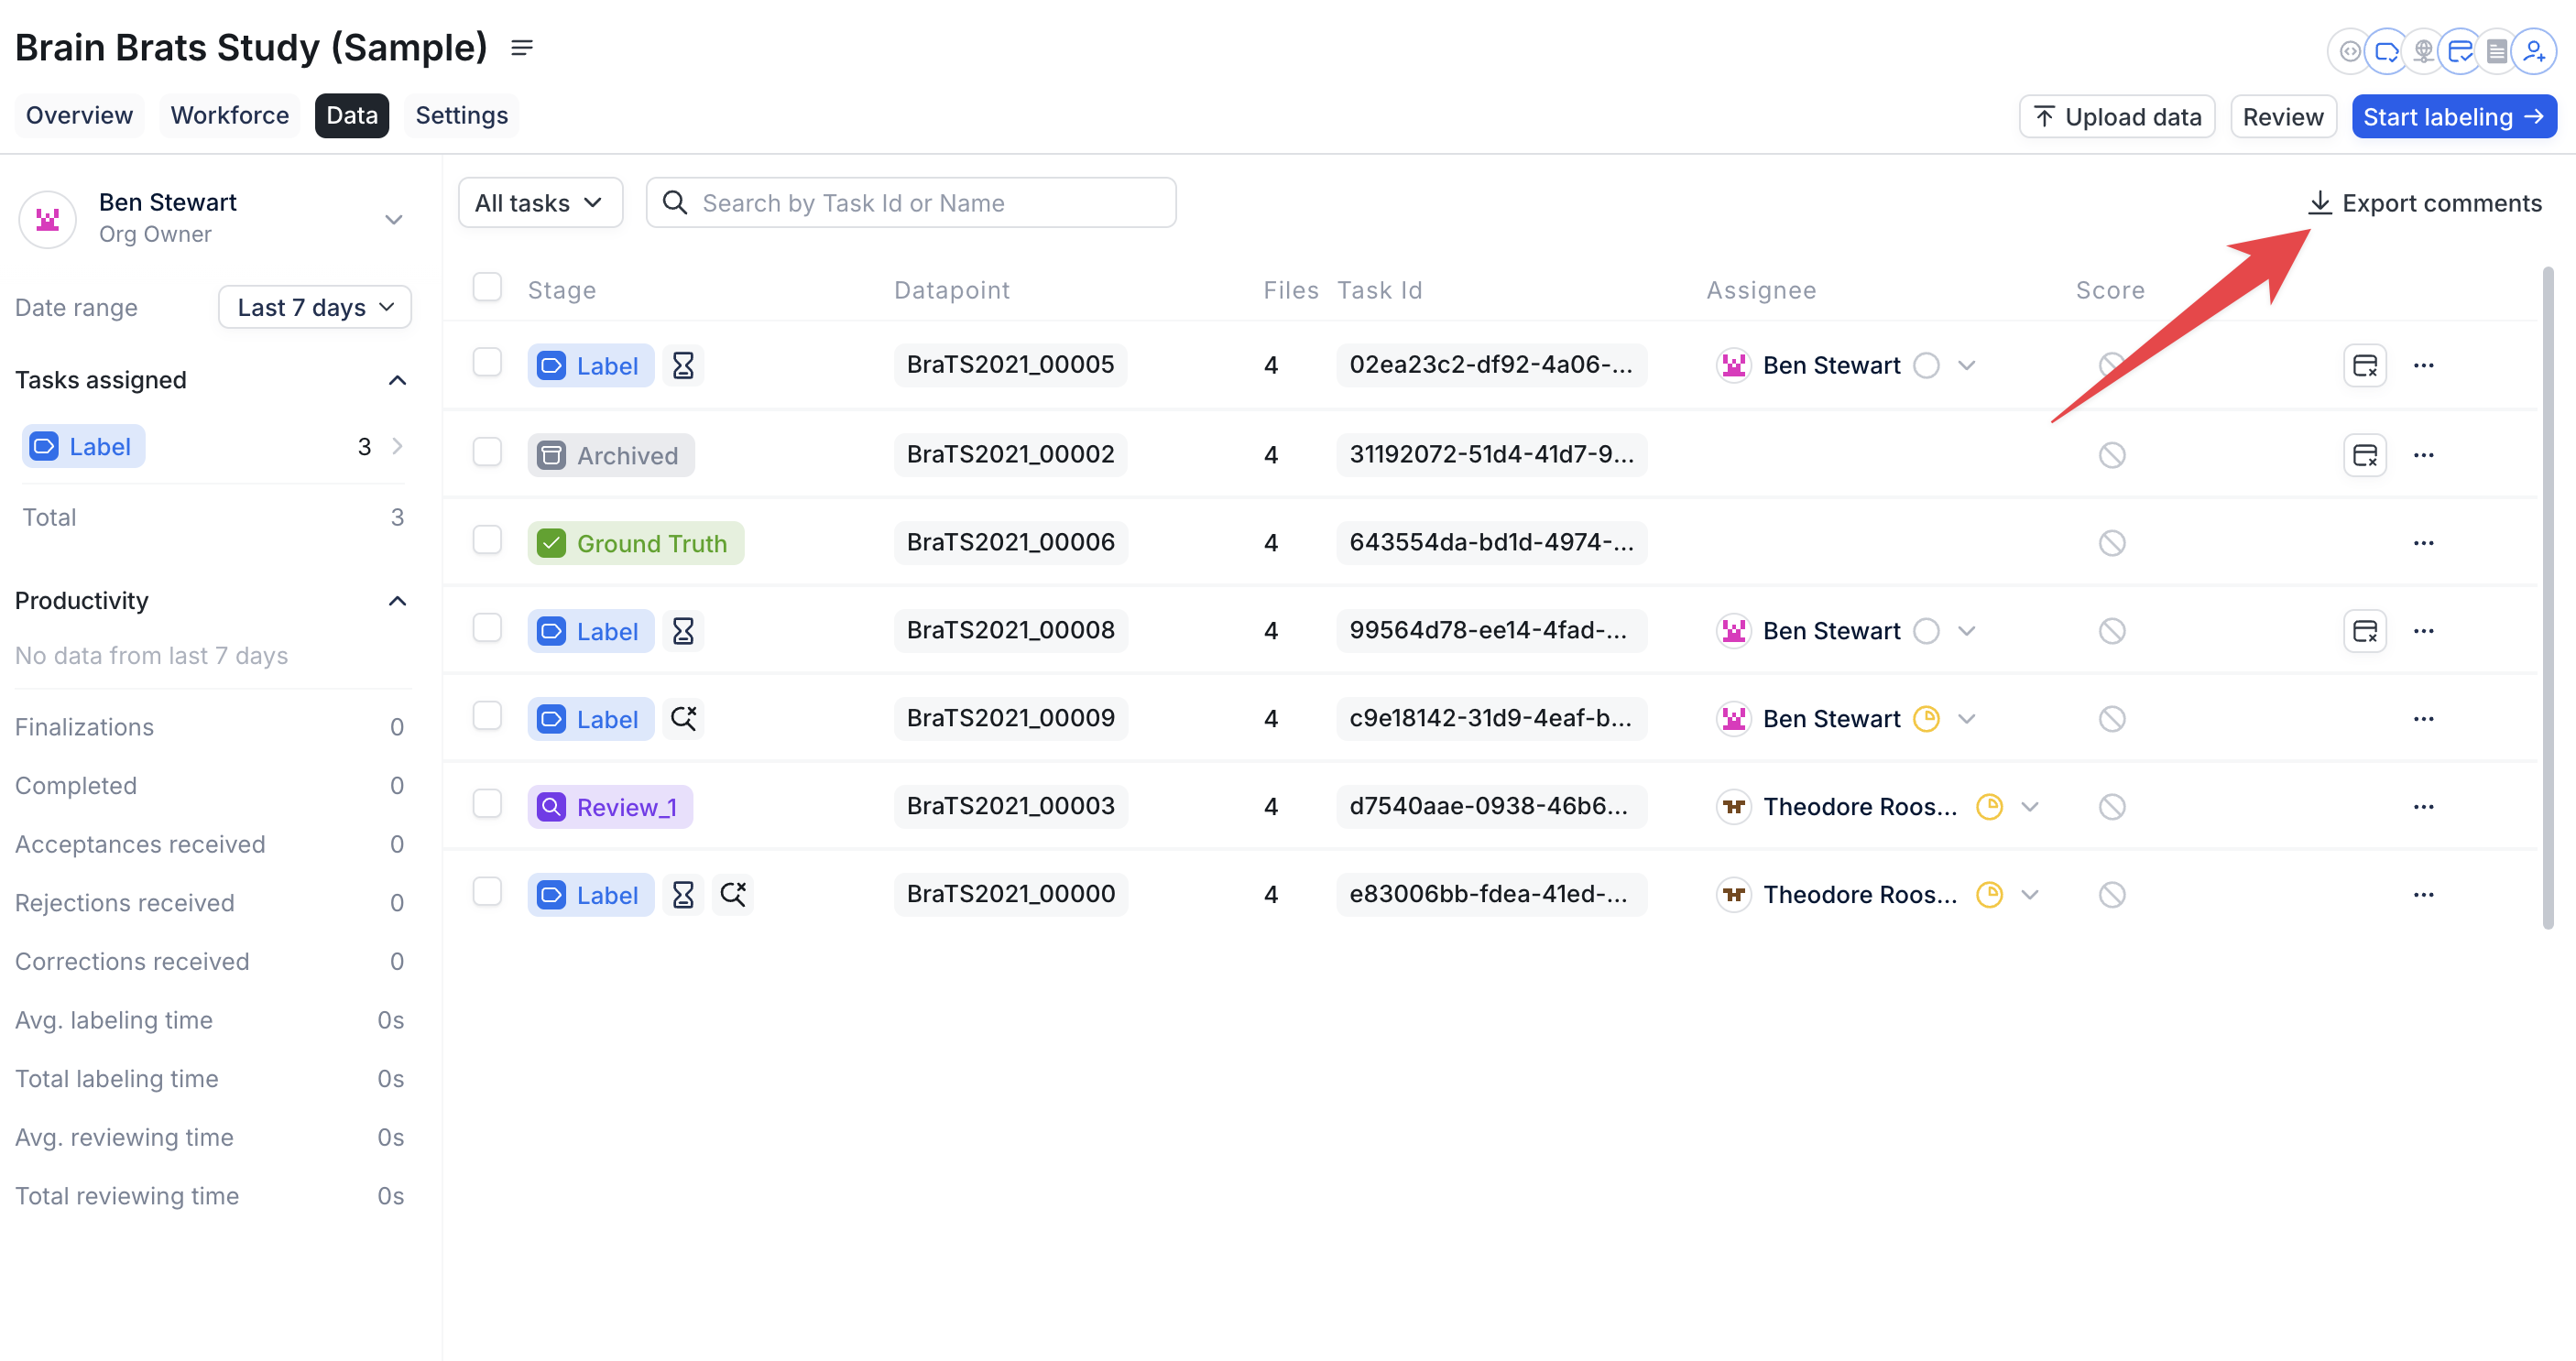Image resolution: width=2576 pixels, height=1361 pixels.
Task: Open the Label stage row in Tasks assigned
Action: coord(214,446)
